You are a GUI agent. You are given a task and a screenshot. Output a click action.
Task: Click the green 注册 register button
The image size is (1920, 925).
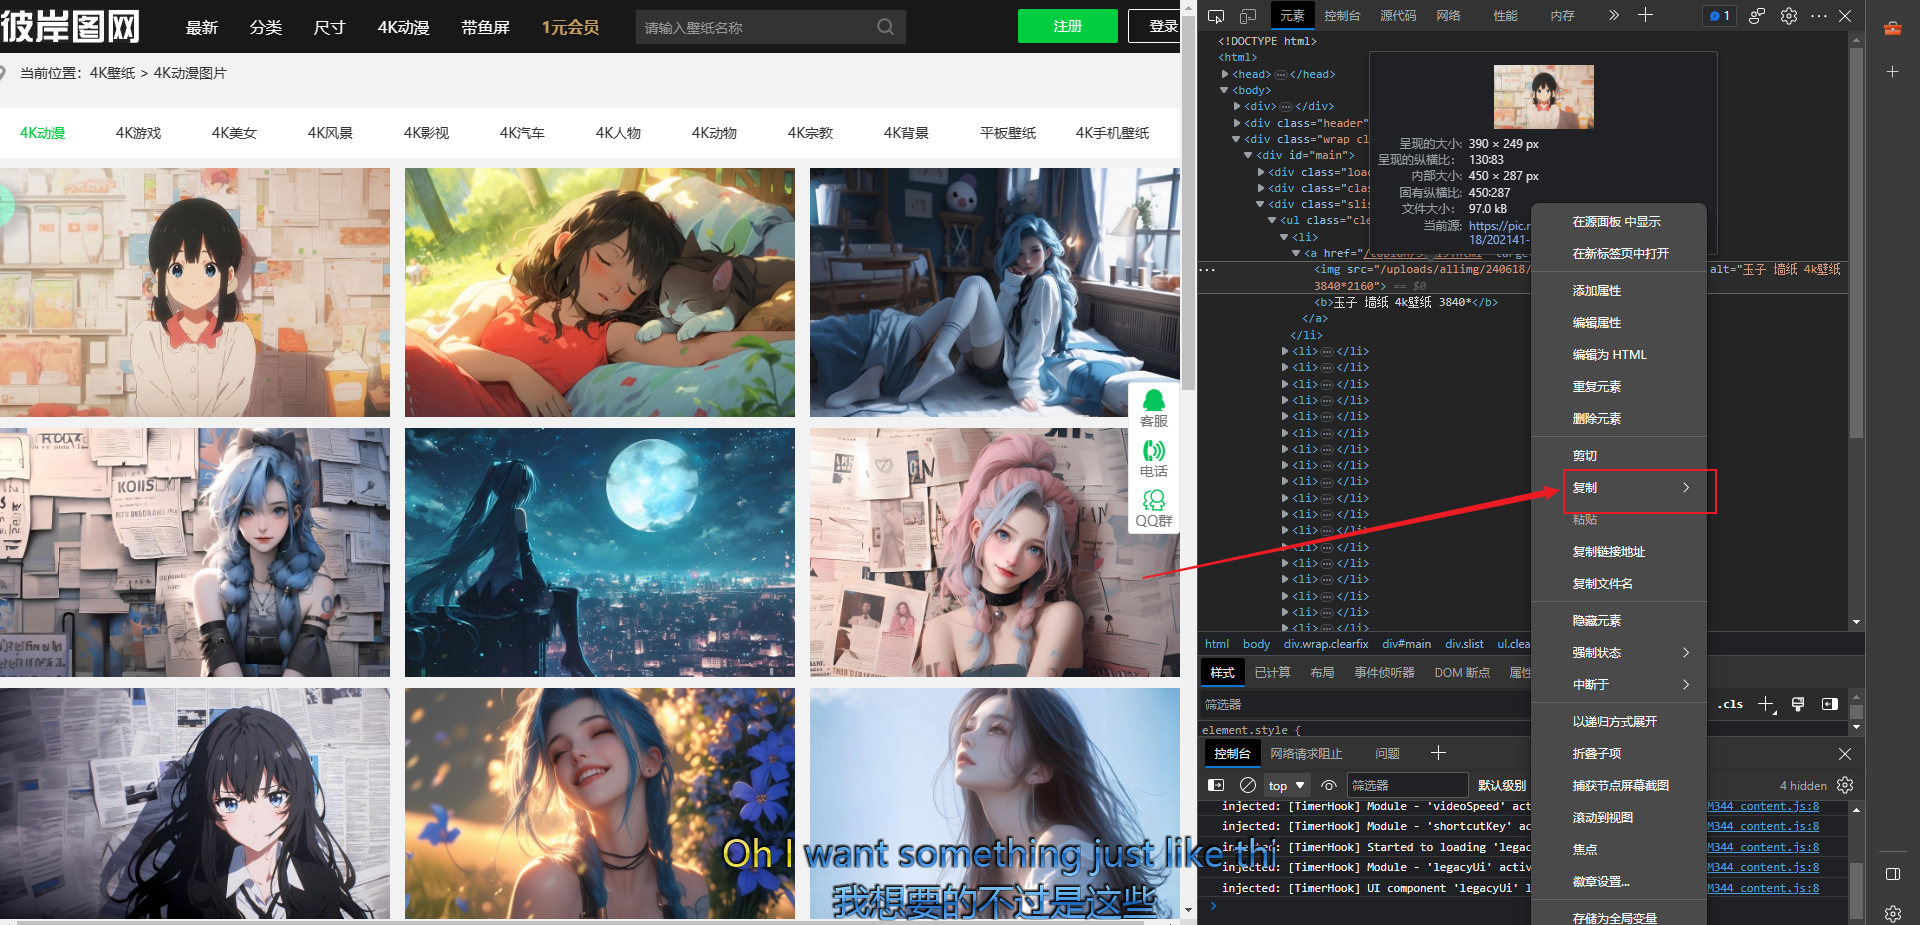(x=1067, y=26)
